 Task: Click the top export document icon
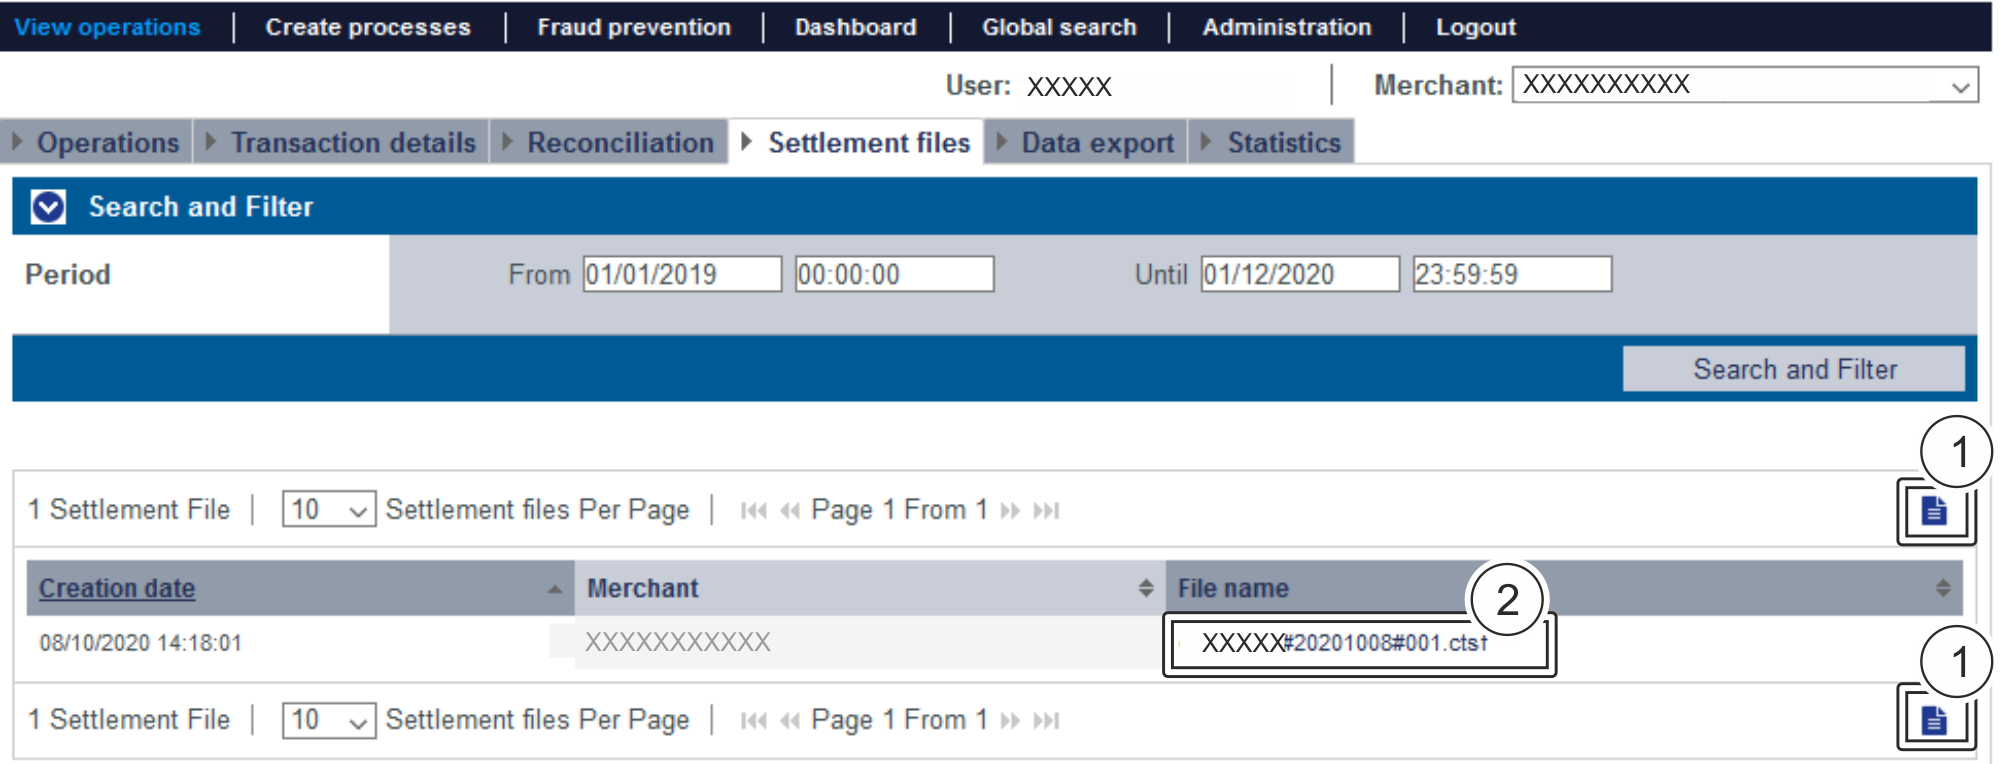[x=1934, y=511]
